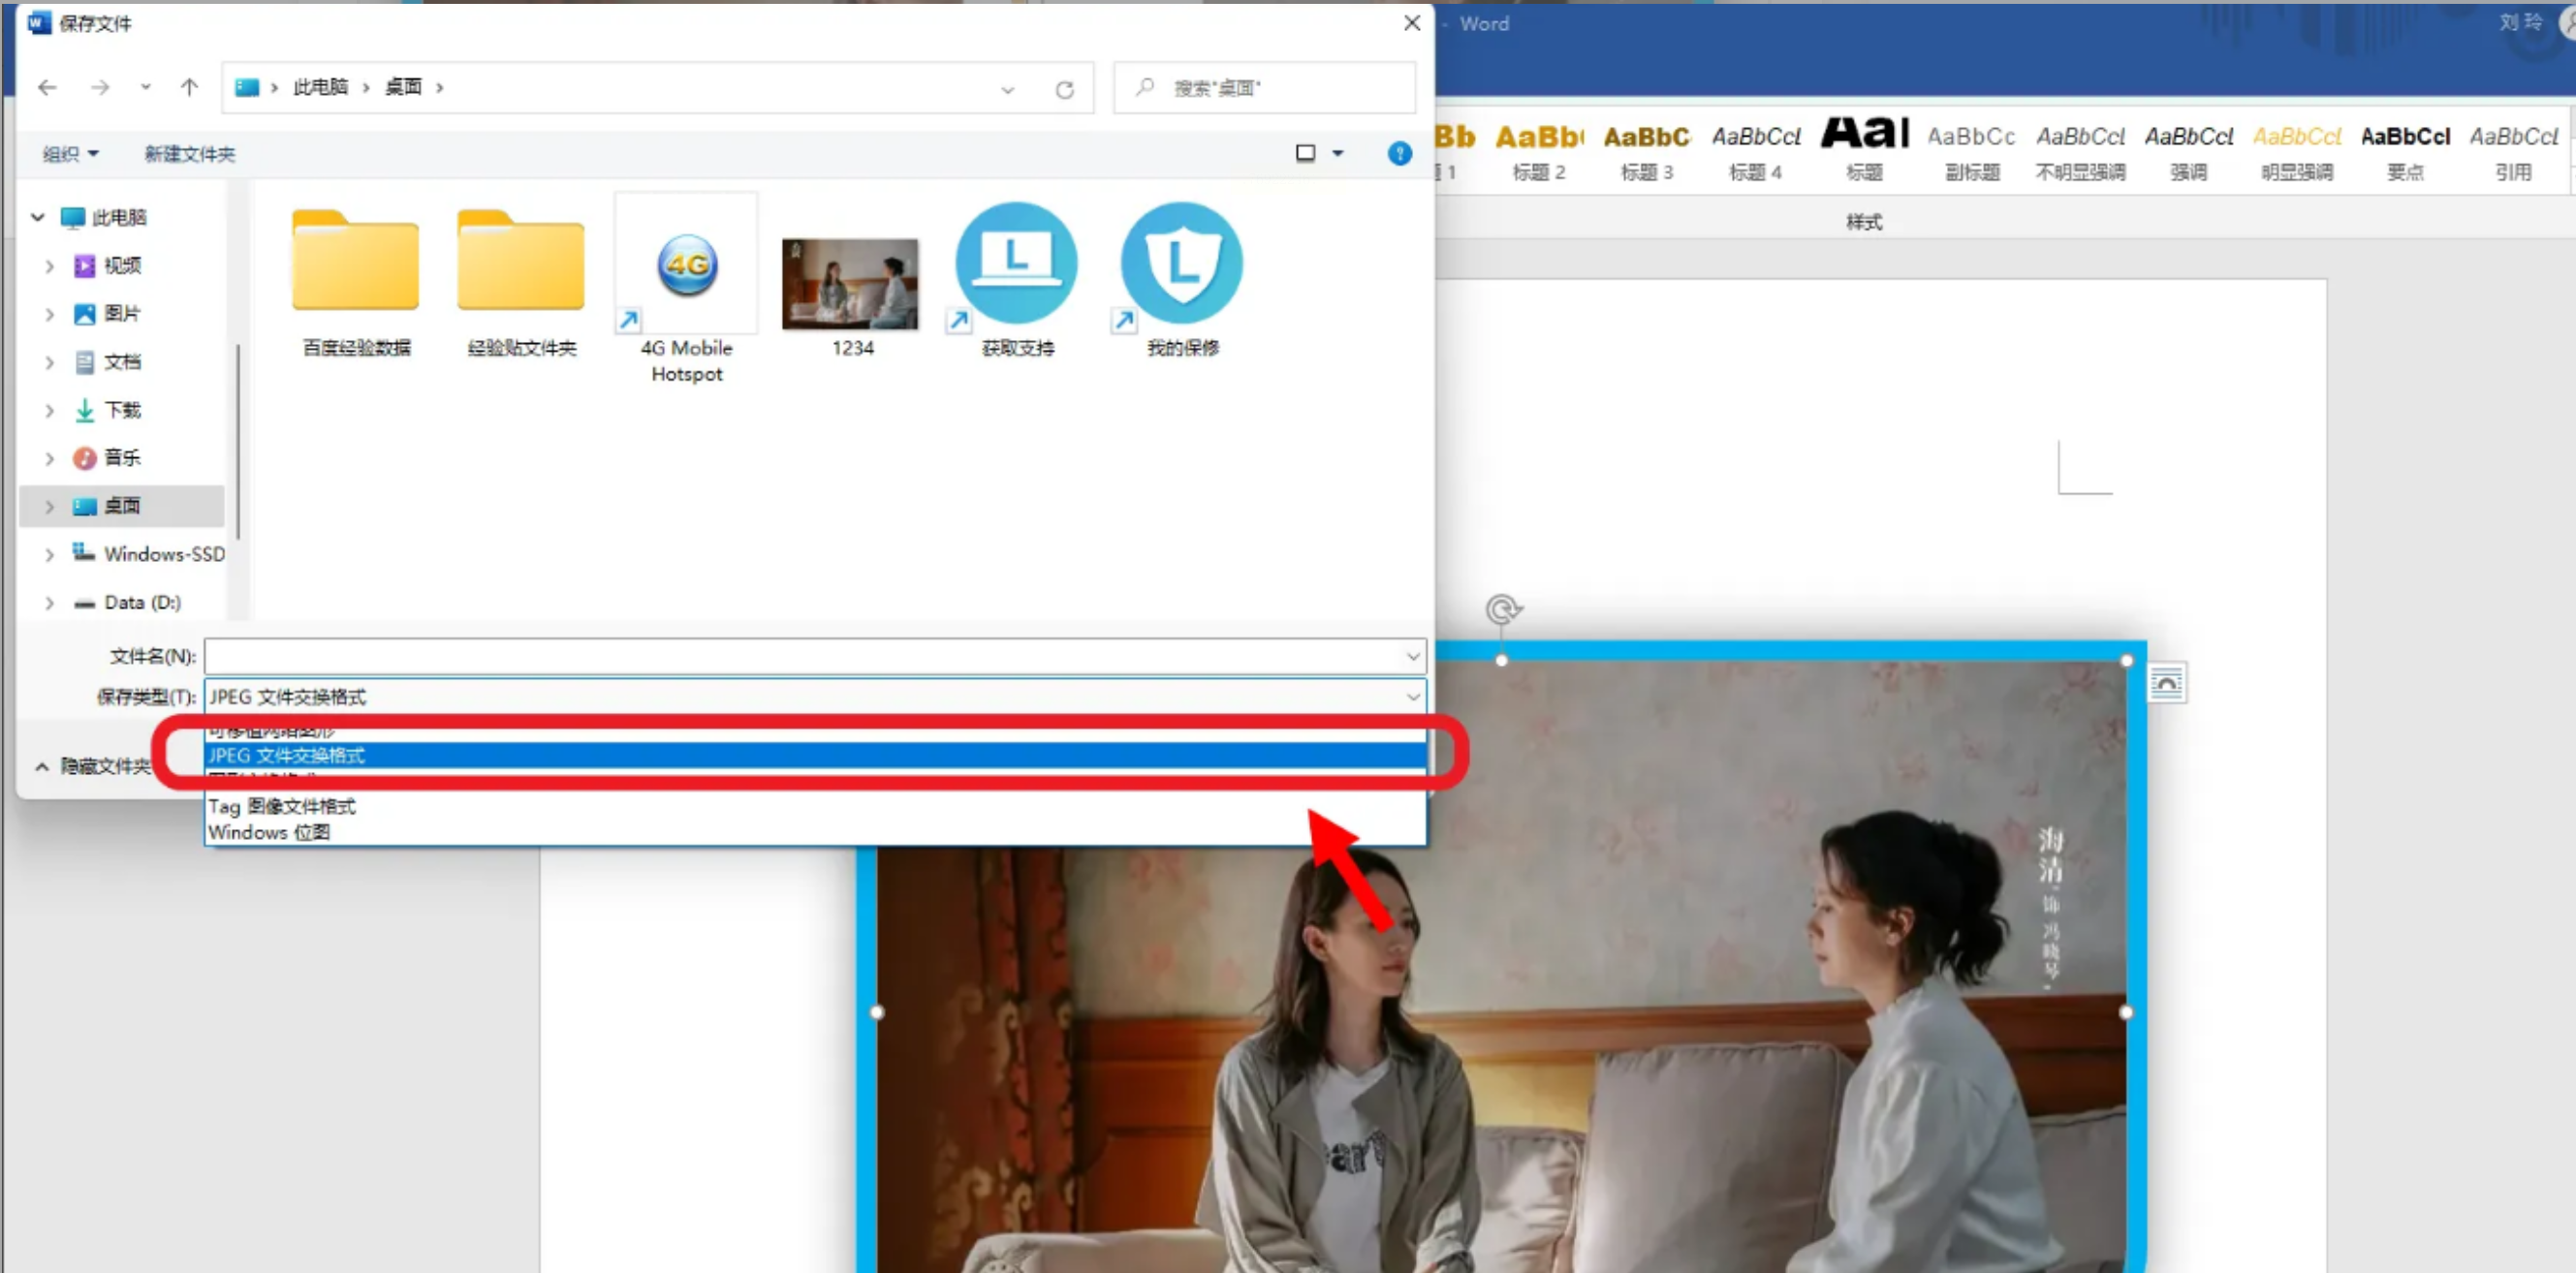Image resolution: width=2576 pixels, height=1273 pixels.
Task: Click the back navigation arrow
Action: pyautogui.click(x=47, y=88)
